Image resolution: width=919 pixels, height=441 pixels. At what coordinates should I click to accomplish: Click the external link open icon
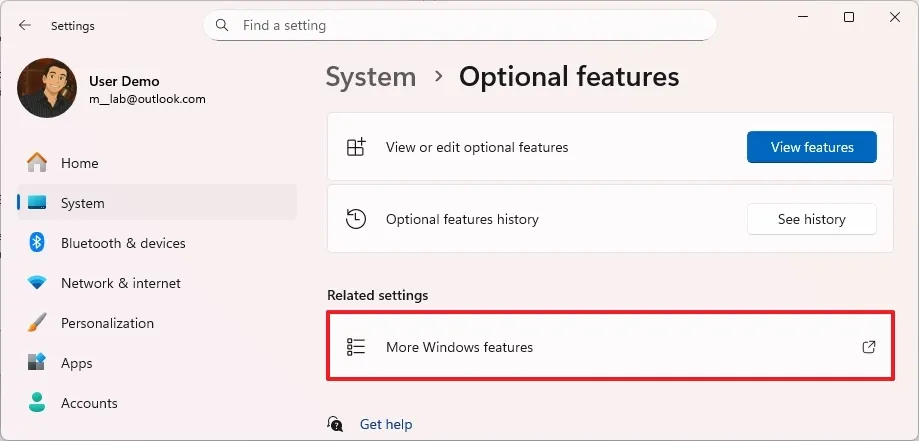(x=869, y=347)
